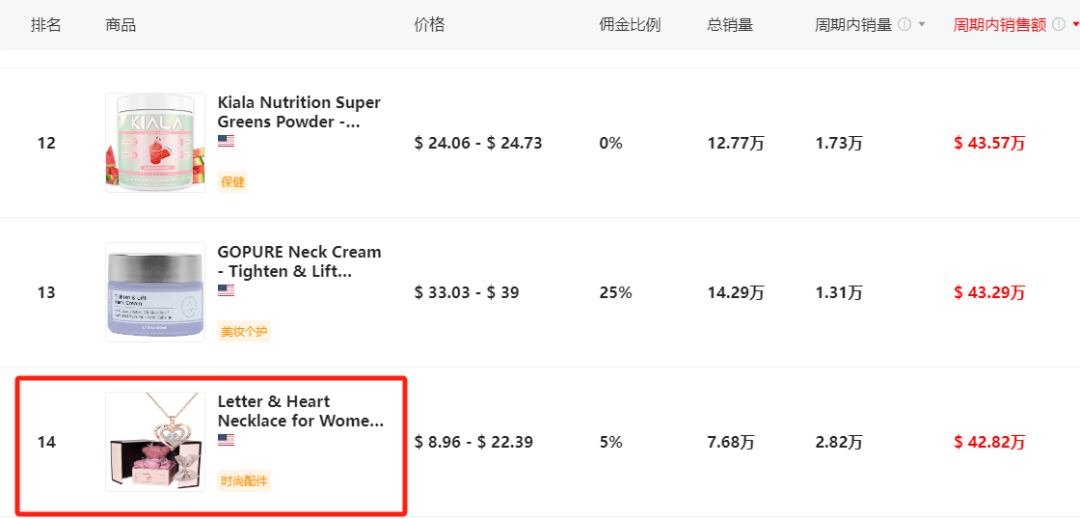Click US flag under Kiala Nutrition product
The width and height of the screenshot is (1080, 519).
click(x=226, y=141)
